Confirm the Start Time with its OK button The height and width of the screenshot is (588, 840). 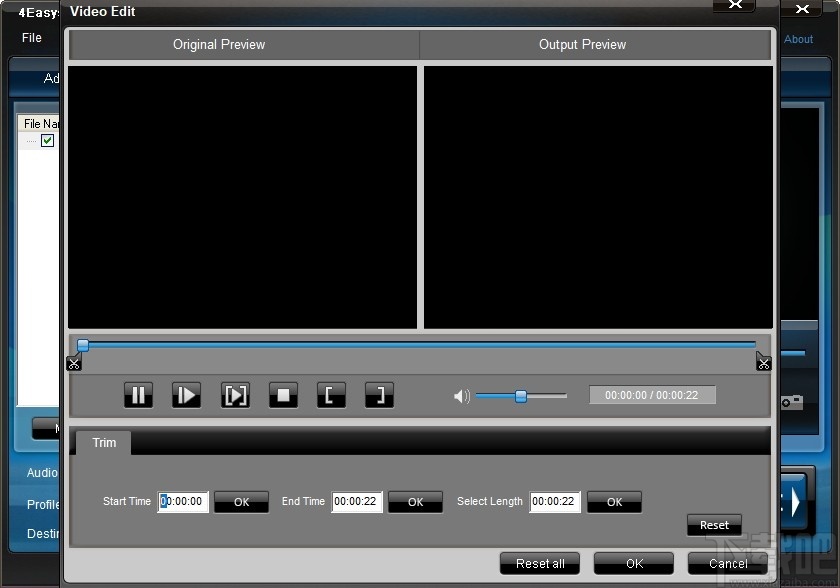click(241, 502)
